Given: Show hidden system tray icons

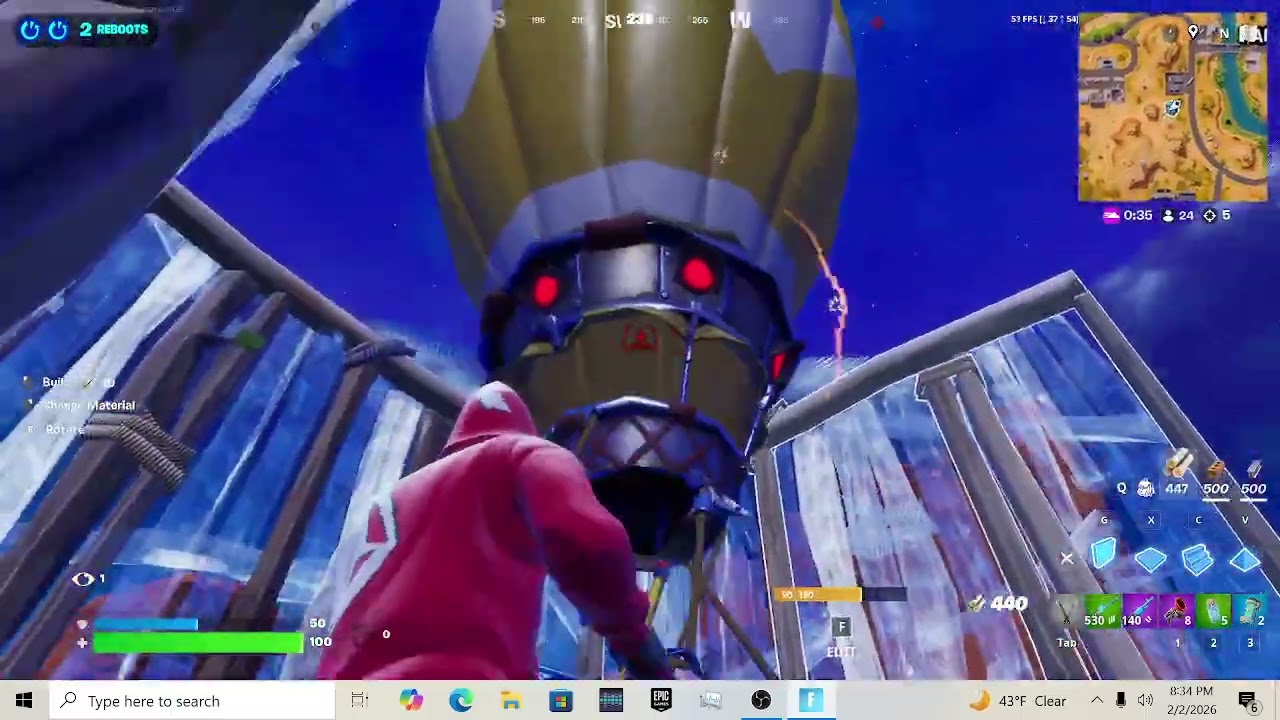Looking at the screenshot, I should [1097, 701].
